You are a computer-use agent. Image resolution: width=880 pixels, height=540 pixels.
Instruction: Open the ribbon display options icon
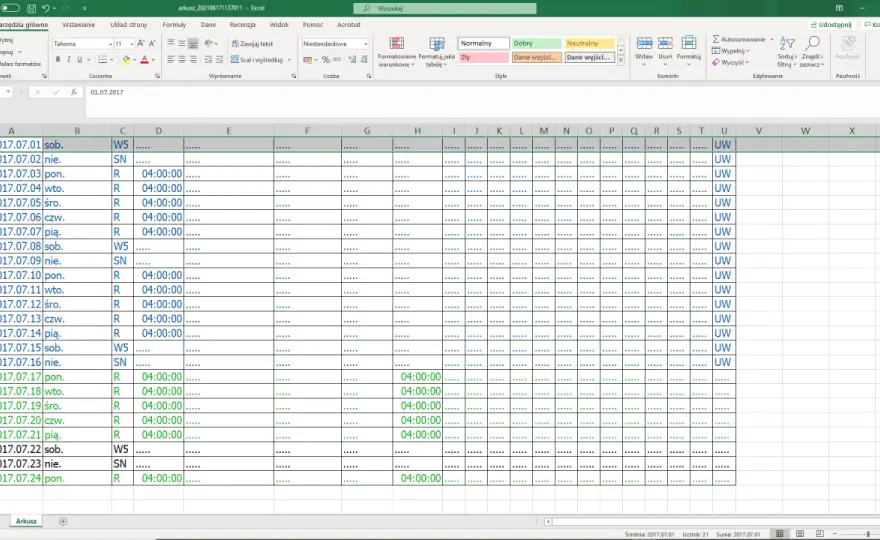pyautogui.click(x=839, y=8)
